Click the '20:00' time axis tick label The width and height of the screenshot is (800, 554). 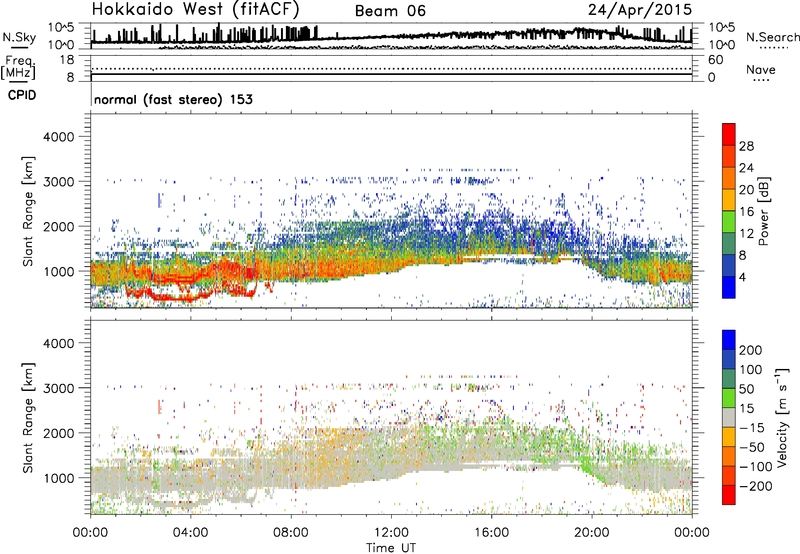[591, 533]
